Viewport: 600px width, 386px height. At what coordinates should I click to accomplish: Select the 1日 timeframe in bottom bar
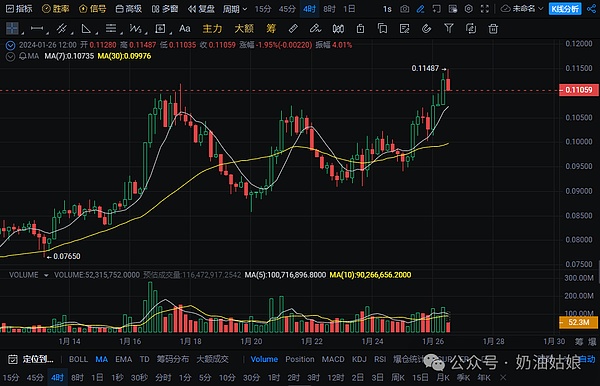pos(97,378)
